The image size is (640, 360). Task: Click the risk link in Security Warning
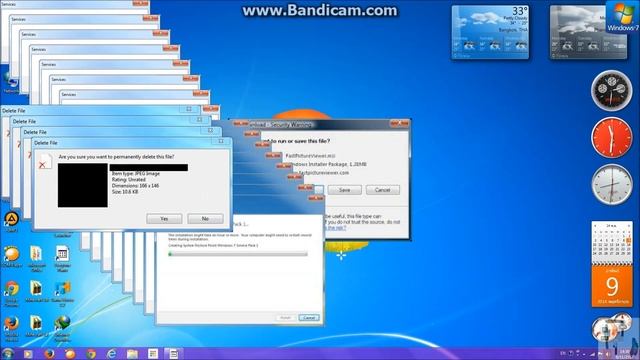(x=336, y=228)
